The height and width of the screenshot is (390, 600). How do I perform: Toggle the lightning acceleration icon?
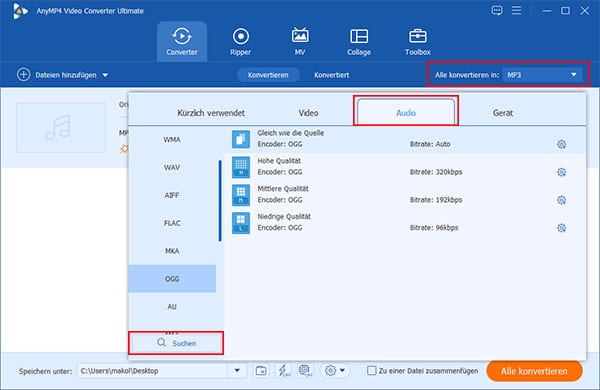pyautogui.click(x=283, y=370)
